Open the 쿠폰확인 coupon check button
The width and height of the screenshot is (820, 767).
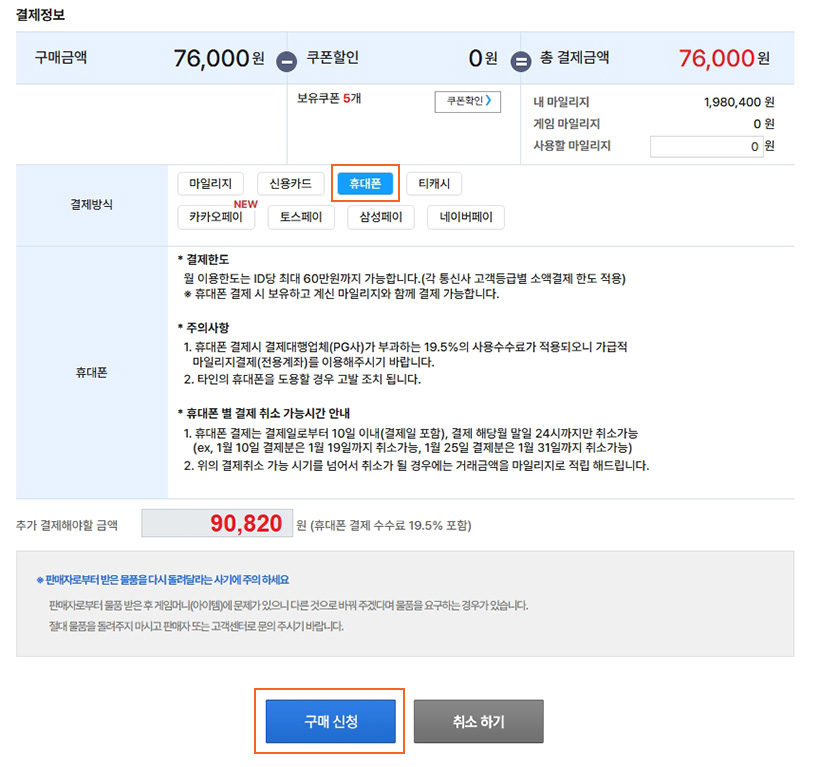point(467,101)
